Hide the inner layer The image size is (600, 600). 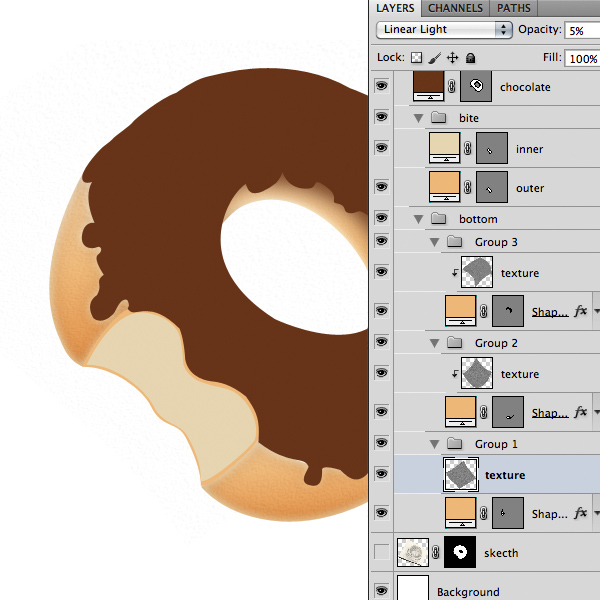[x=381, y=148]
